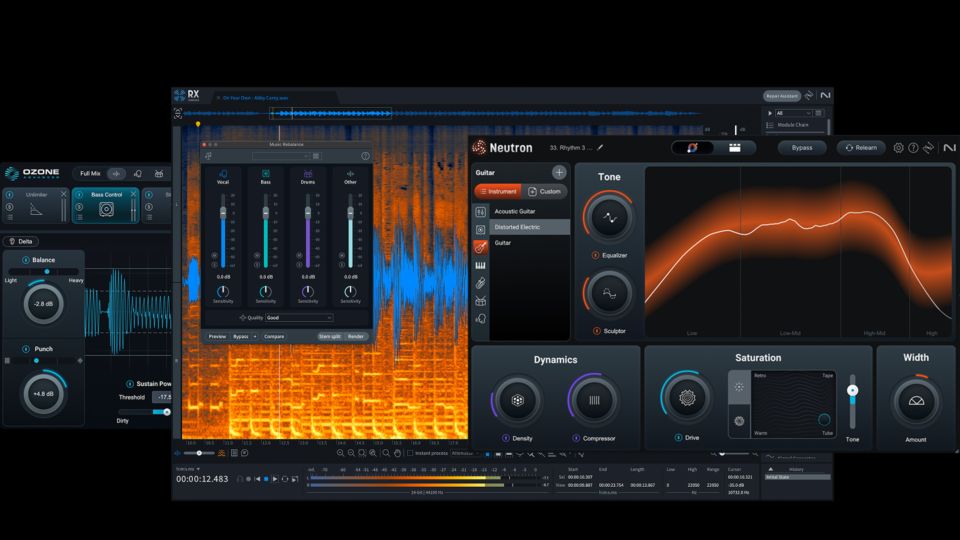Toggle the Compressor power button

click(x=576, y=438)
